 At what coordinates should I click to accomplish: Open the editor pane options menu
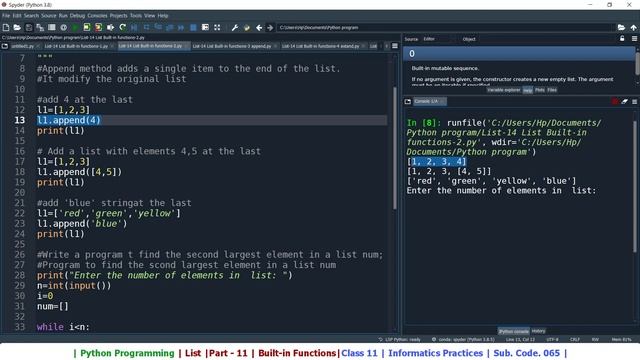pyautogui.click(x=395, y=46)
